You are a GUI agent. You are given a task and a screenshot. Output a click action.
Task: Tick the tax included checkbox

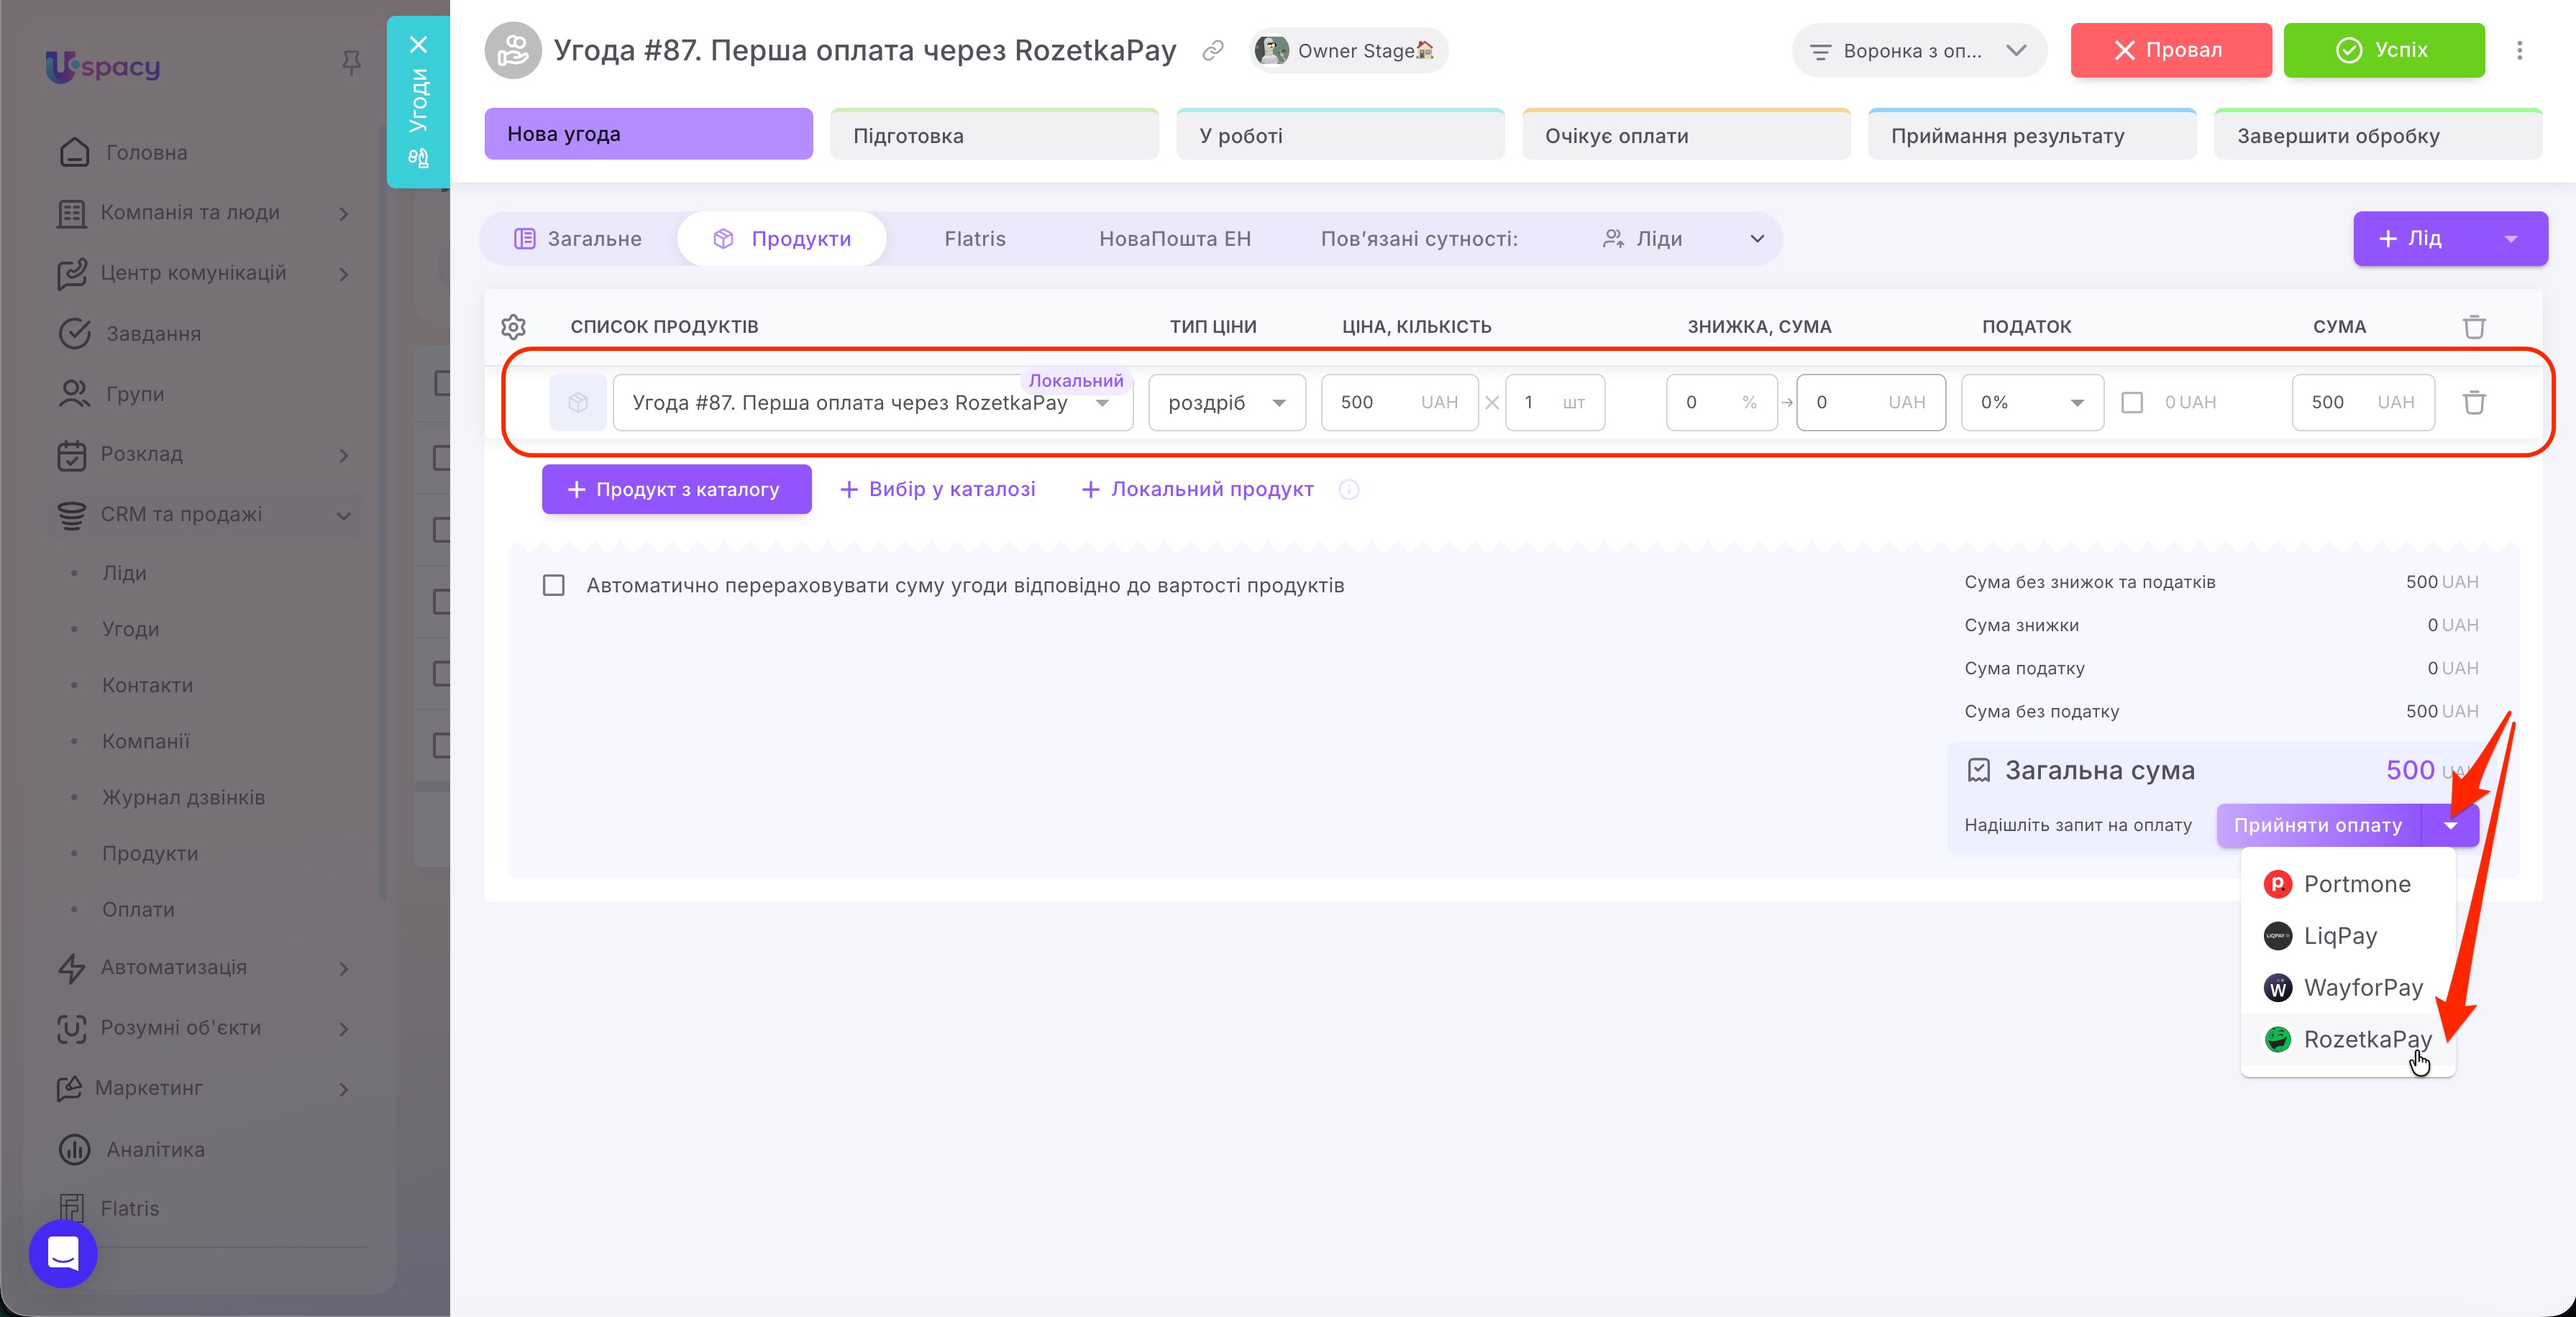2132,403
